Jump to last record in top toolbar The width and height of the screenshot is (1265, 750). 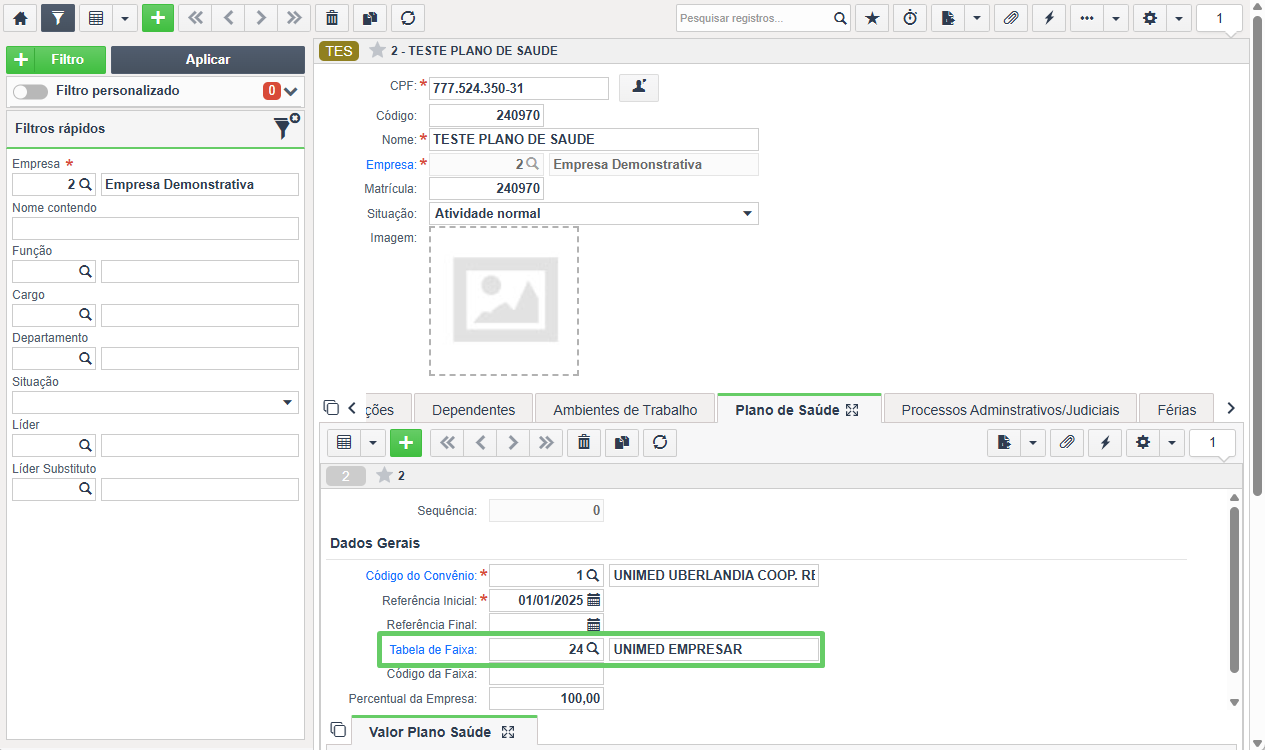point(294,18)
